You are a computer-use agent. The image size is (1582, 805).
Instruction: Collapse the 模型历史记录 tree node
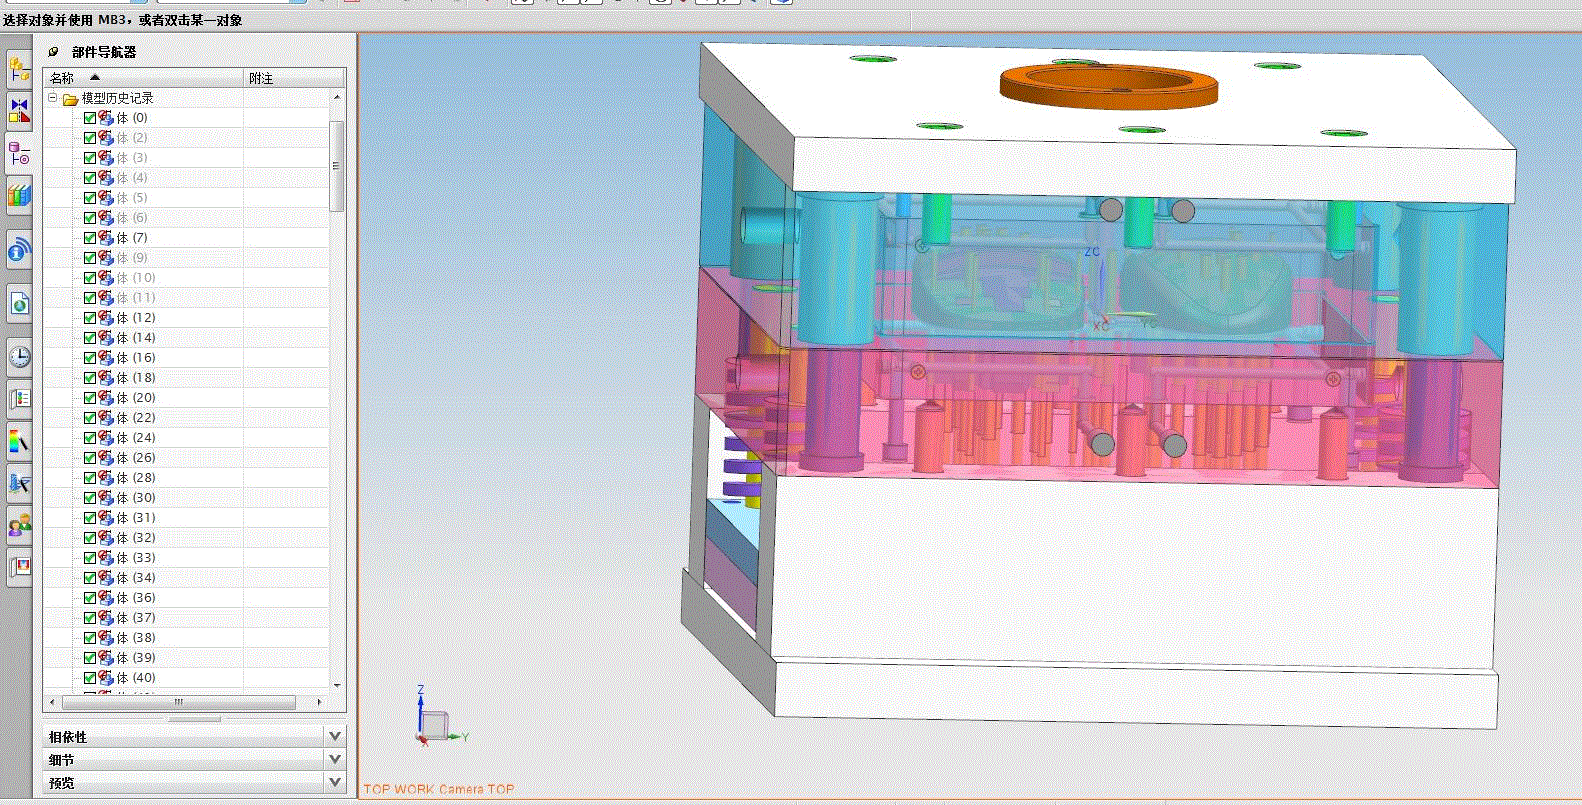point(53,98)
